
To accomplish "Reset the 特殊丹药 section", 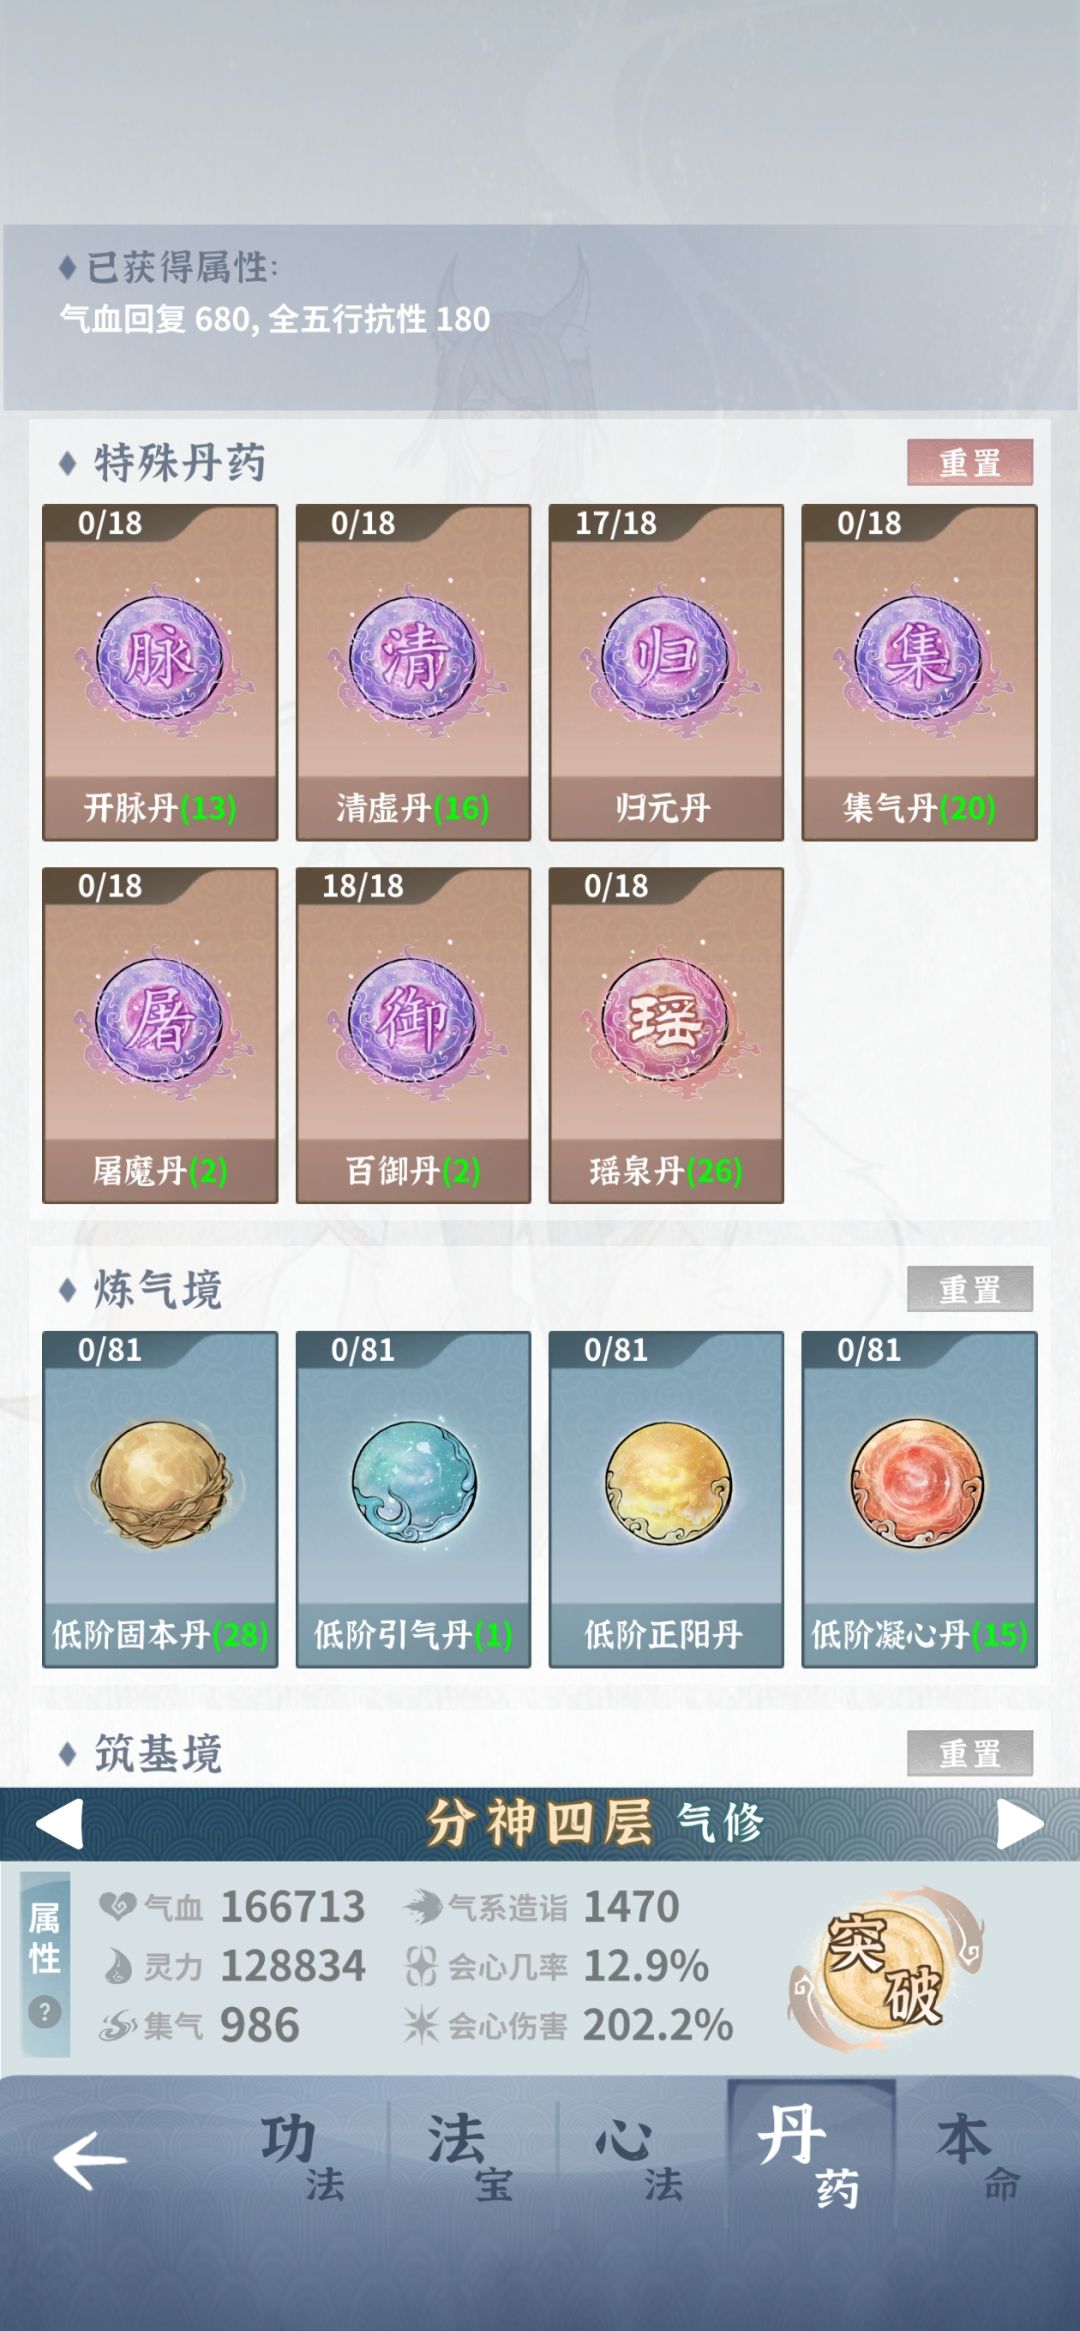I will (x=970, y=463).
